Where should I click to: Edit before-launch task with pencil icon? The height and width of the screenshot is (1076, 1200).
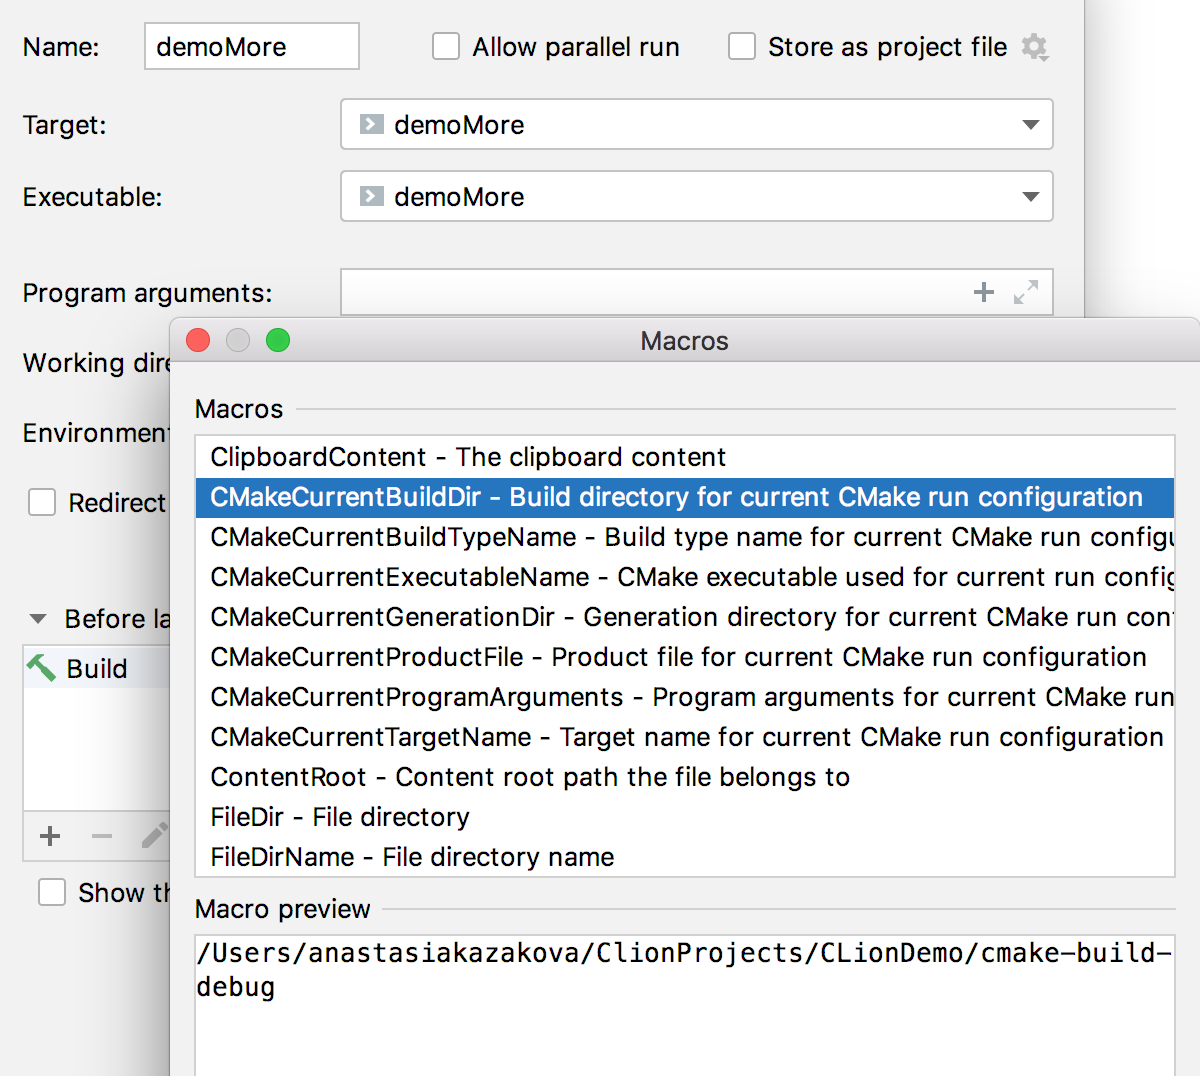(x=154, y=836)
